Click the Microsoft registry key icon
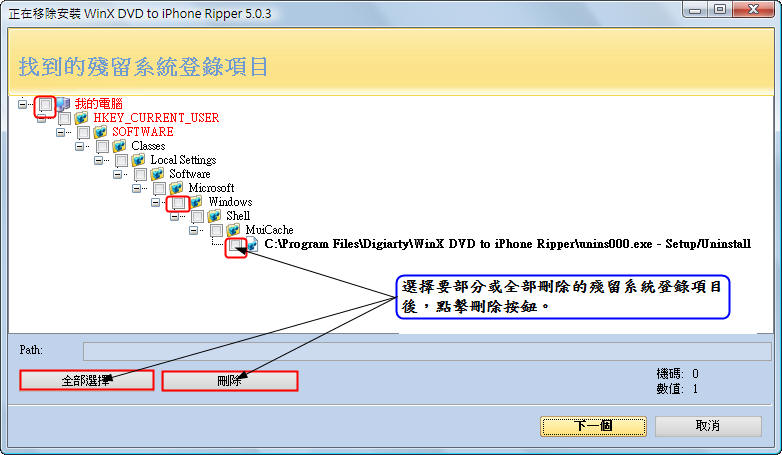782x455 pixels. (x=177, y=188)
